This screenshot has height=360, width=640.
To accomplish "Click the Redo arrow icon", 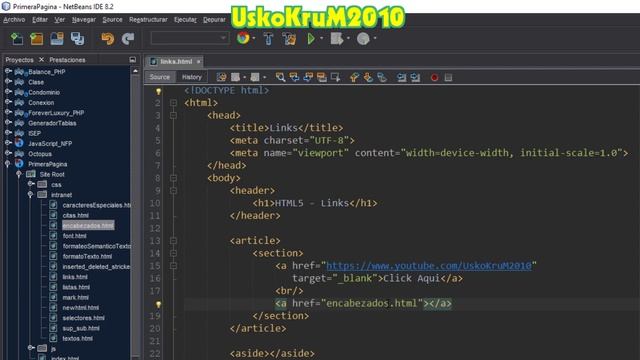I will tap(128, 38).
